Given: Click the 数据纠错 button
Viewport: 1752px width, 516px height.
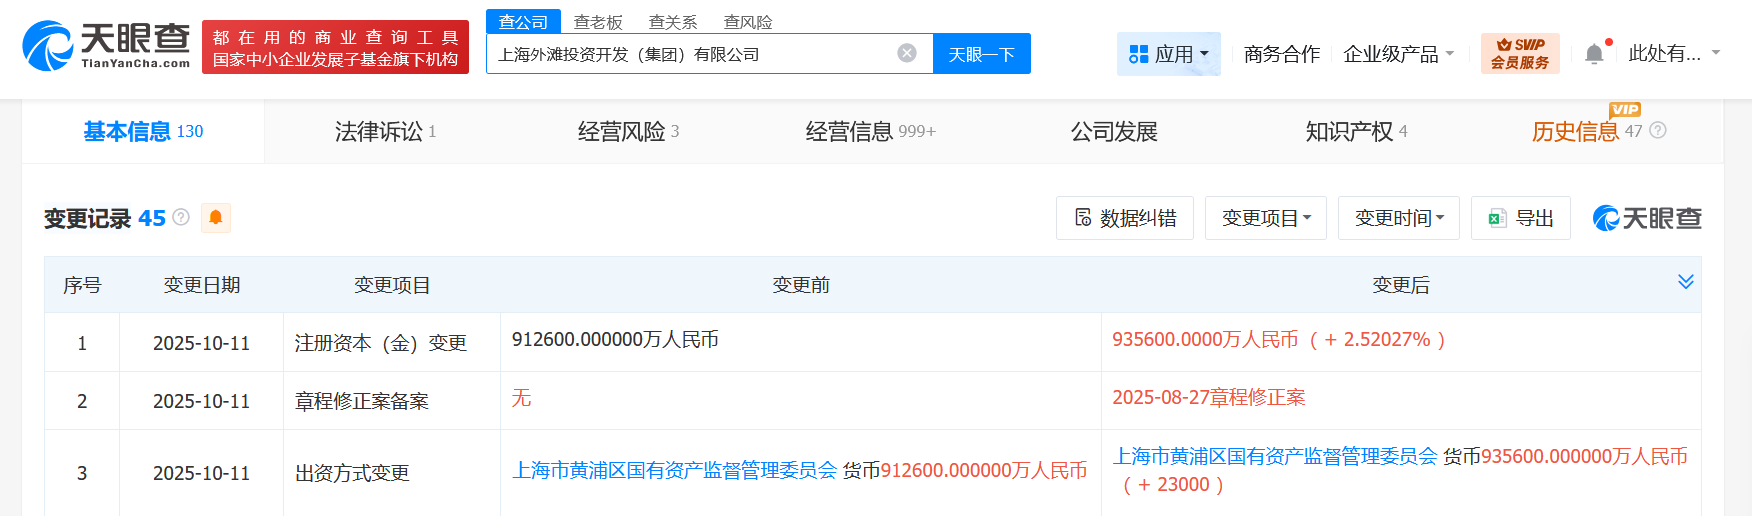Looking at the screenshot, I should pyautogui.click(x=1124, y=218).
